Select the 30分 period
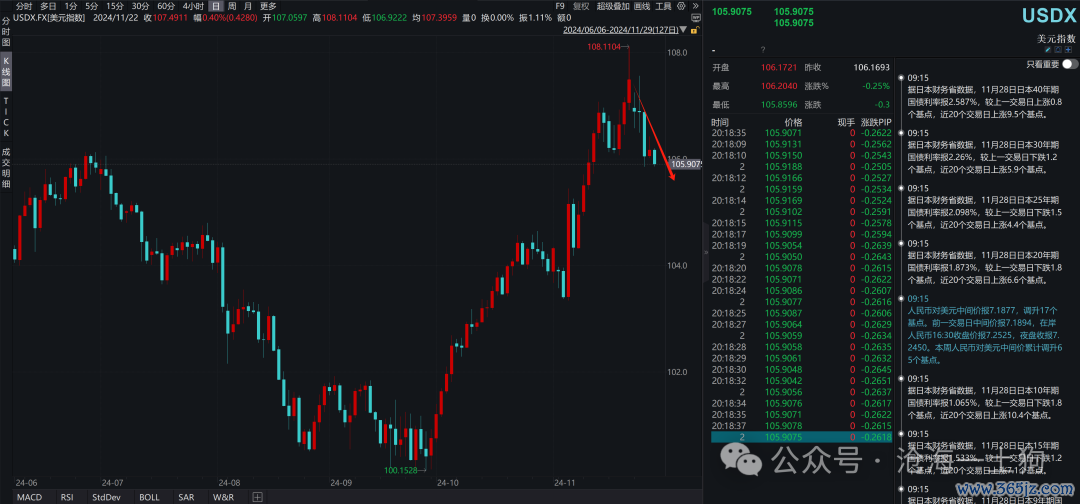Viewport: 1080px width, 504px height. (141, 6)
